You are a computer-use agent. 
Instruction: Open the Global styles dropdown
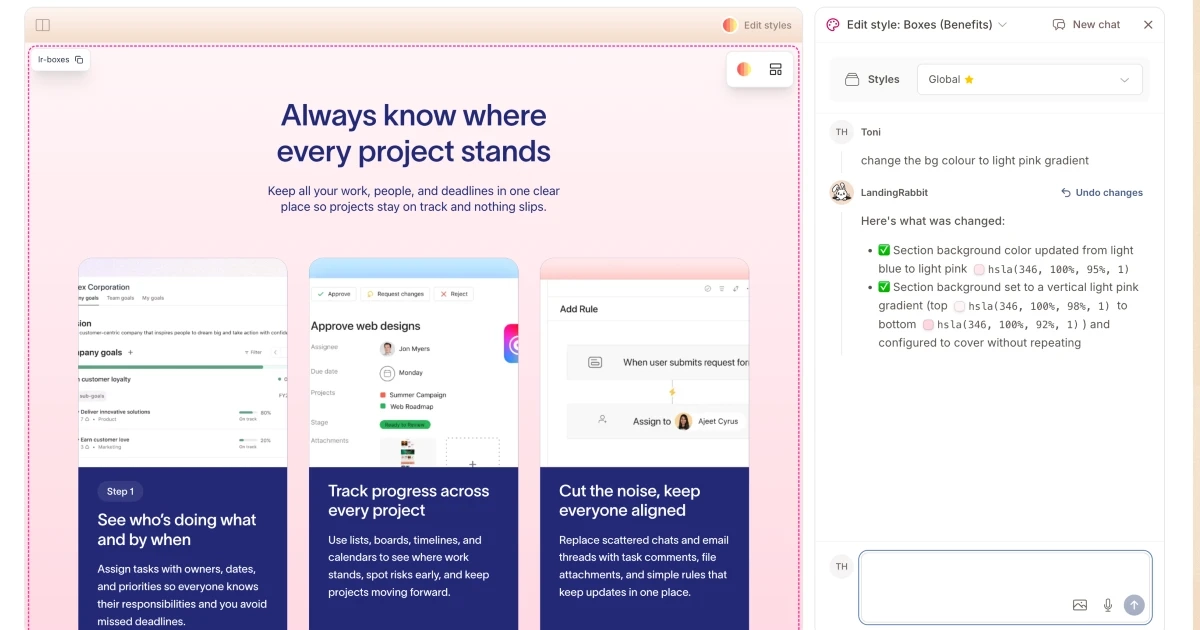[1029, 80]
